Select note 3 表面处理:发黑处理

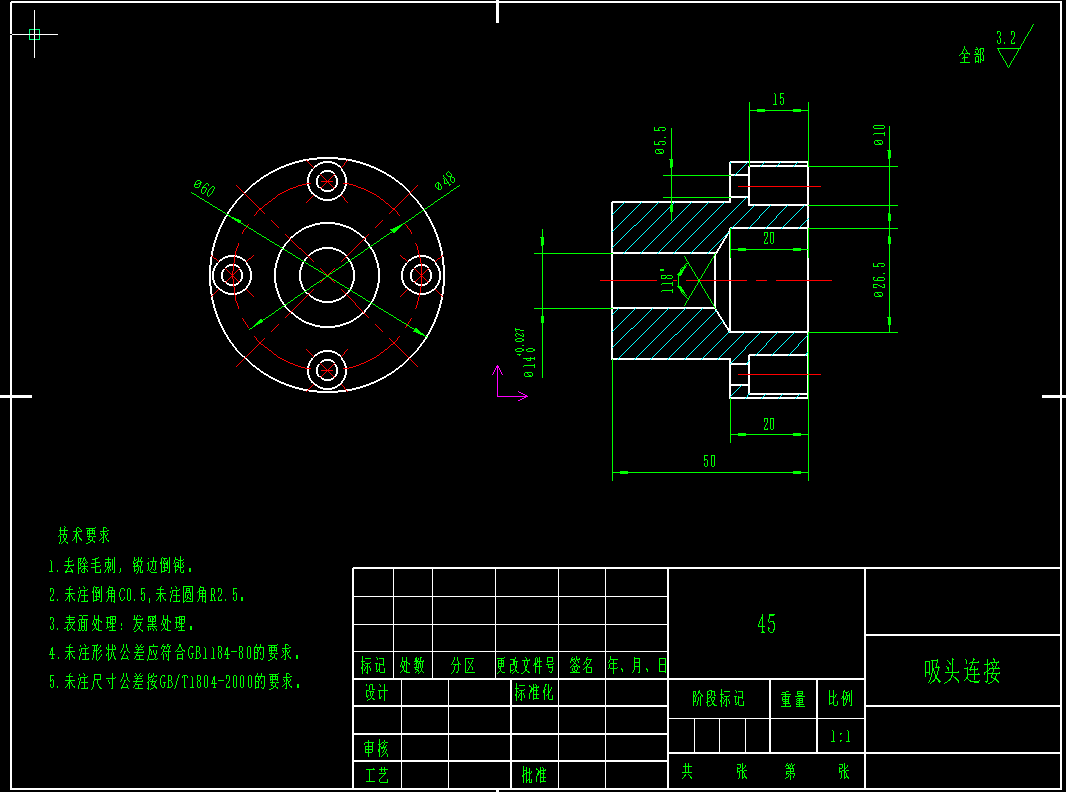pyautogui.click(x=122, y=623)
